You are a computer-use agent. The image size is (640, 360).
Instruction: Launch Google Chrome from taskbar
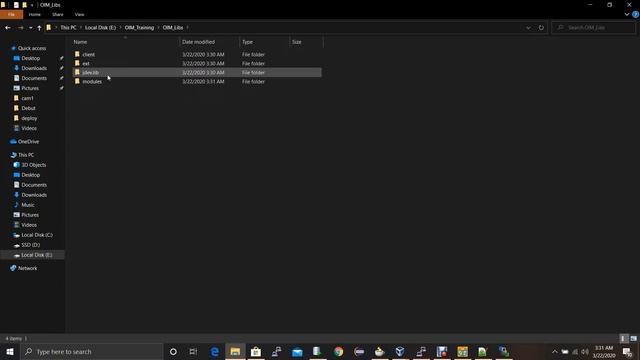338,351
